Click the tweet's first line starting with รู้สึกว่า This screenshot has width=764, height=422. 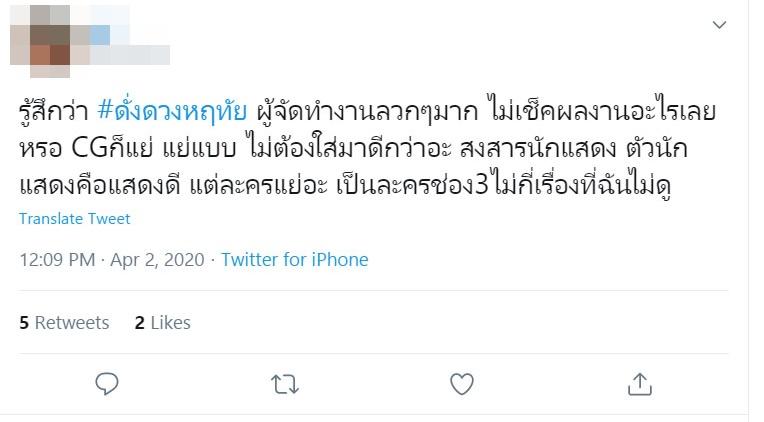click(367, 111)
